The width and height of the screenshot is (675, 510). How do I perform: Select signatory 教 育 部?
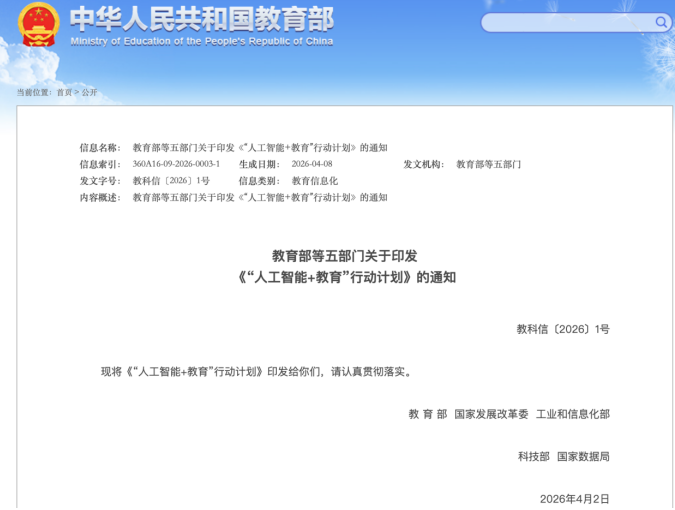click(428, 414)
